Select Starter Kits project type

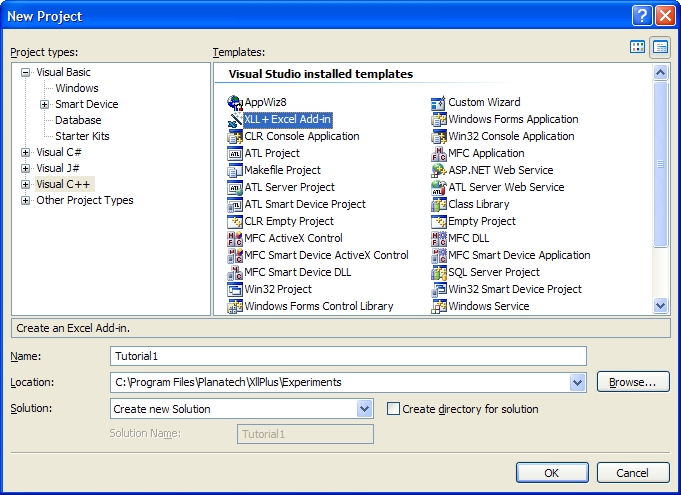(82, 136)
